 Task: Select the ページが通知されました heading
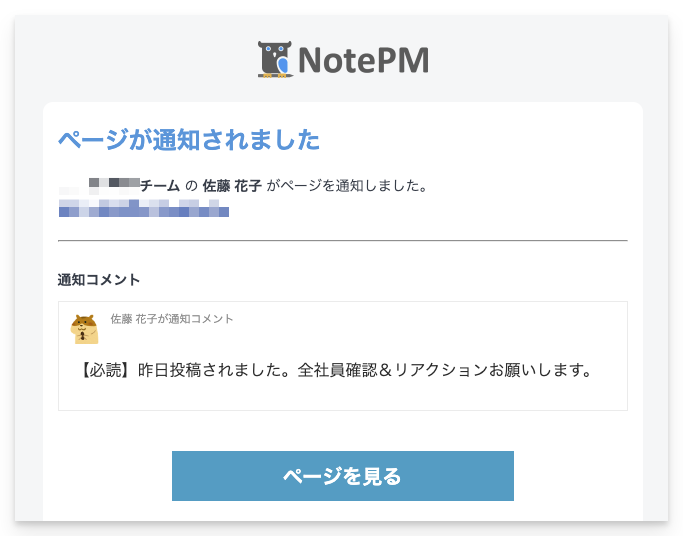tap(189, 140)
